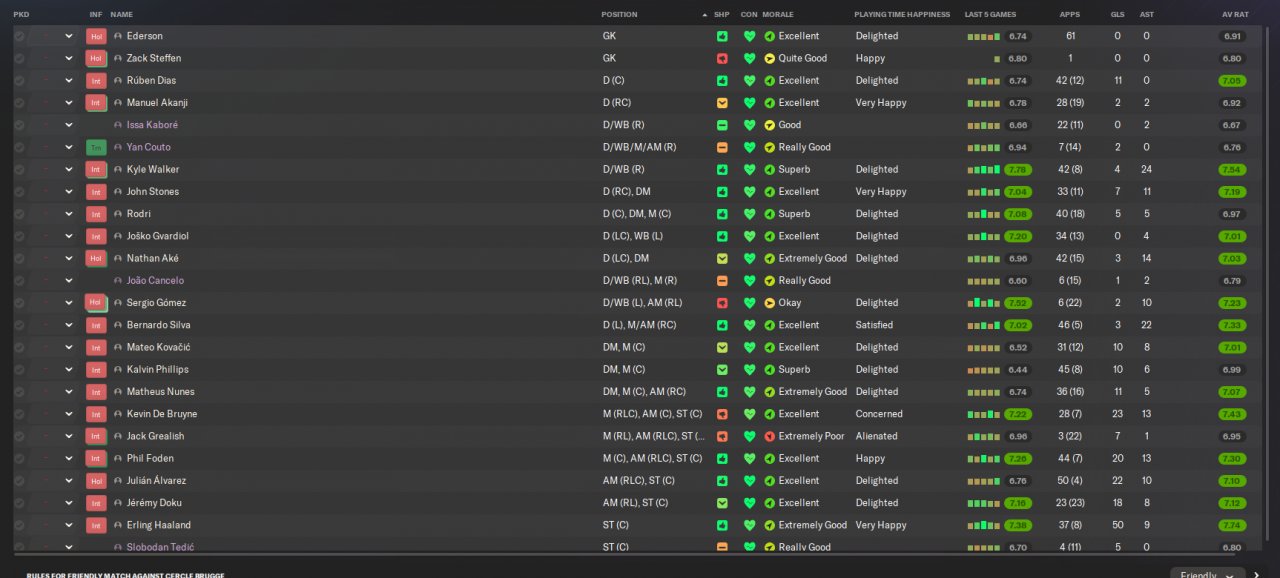Expand dropdown arrow on Jack Grealish row
The image size is (1280, 578).
69,436
